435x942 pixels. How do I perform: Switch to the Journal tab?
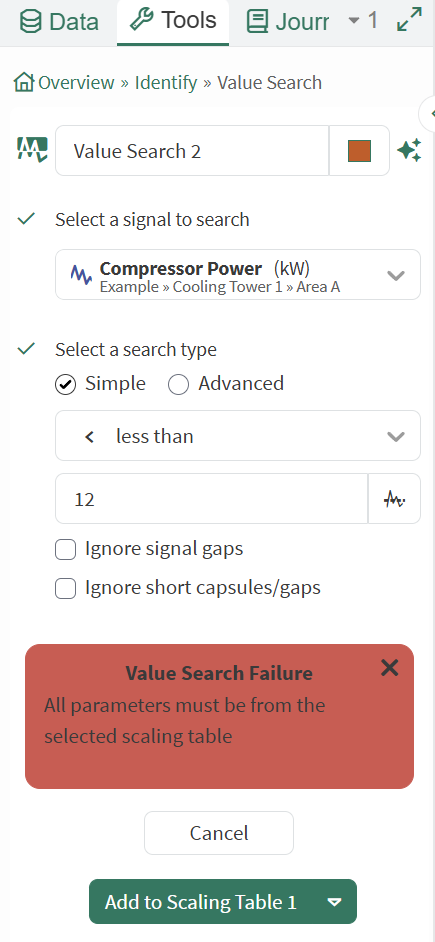point(288,22)
